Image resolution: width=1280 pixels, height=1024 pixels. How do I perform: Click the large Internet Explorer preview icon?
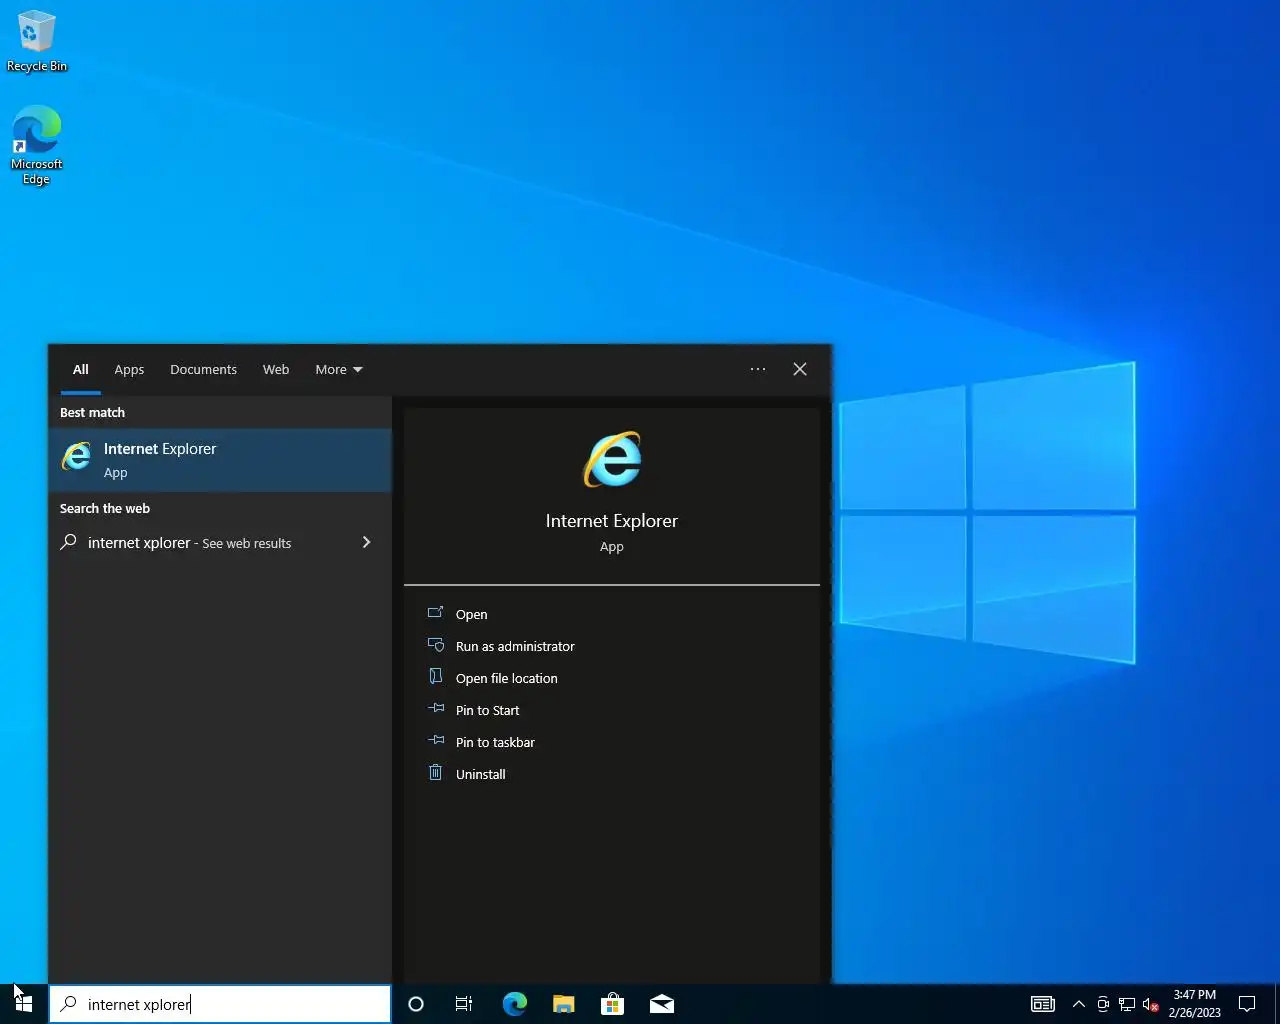[x=612, y=460]
